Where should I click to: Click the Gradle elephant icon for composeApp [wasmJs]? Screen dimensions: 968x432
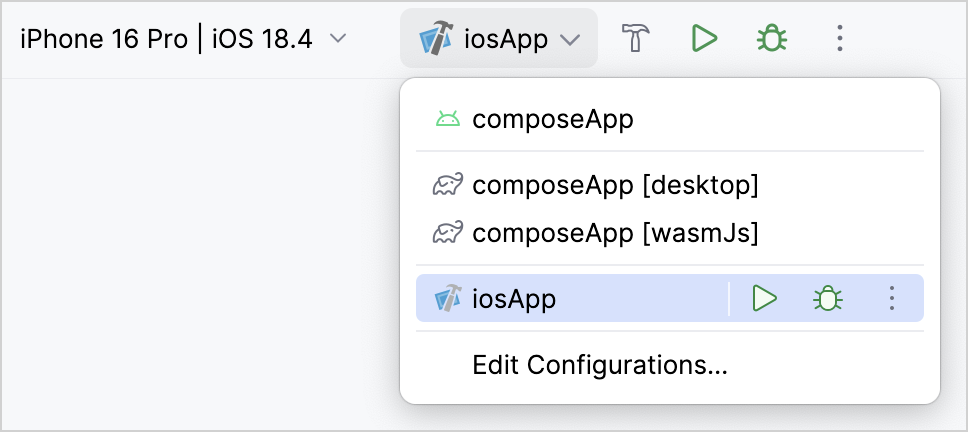click(x=447, y=233)
